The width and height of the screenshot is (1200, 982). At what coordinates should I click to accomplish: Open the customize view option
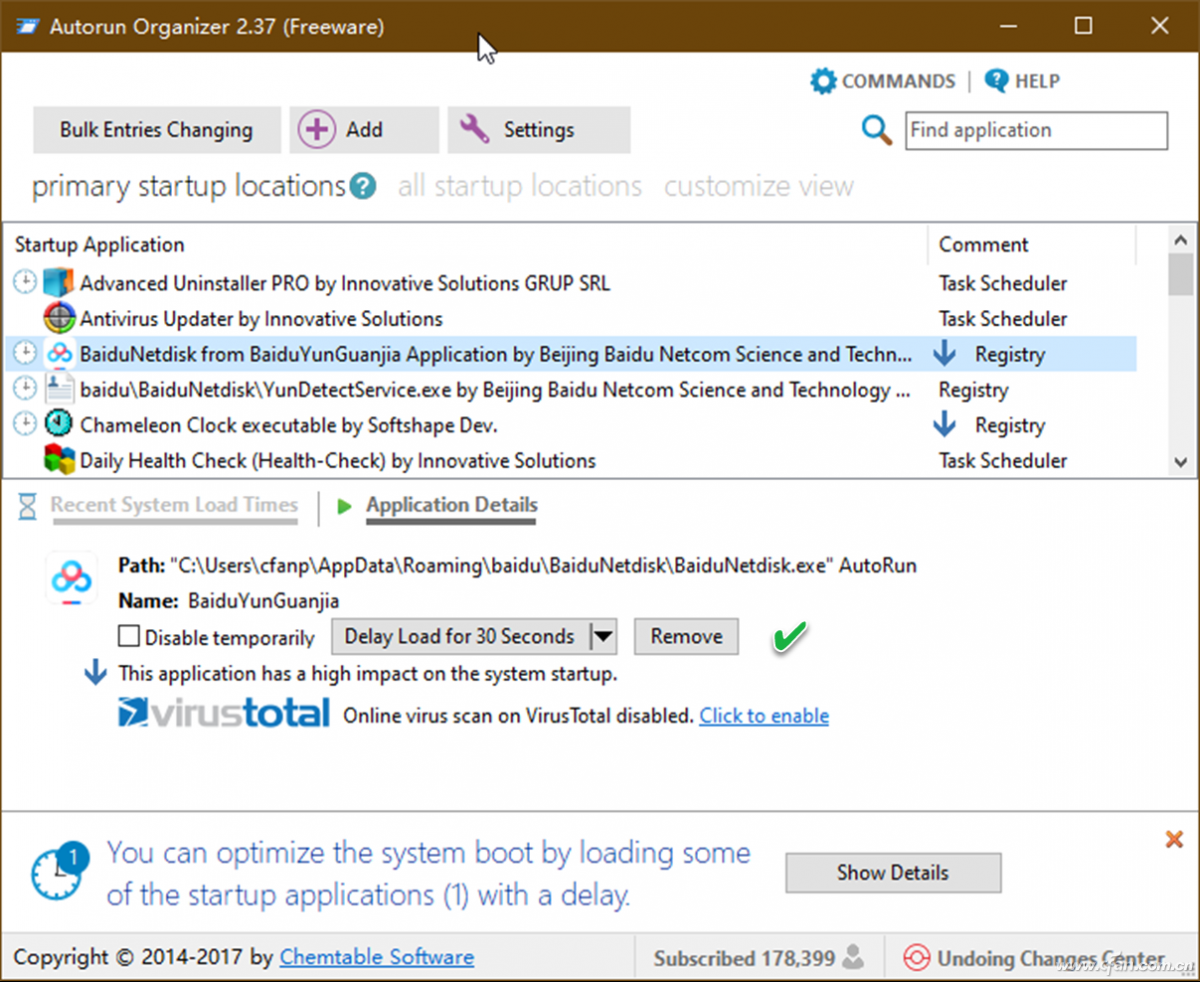[759, 186]
